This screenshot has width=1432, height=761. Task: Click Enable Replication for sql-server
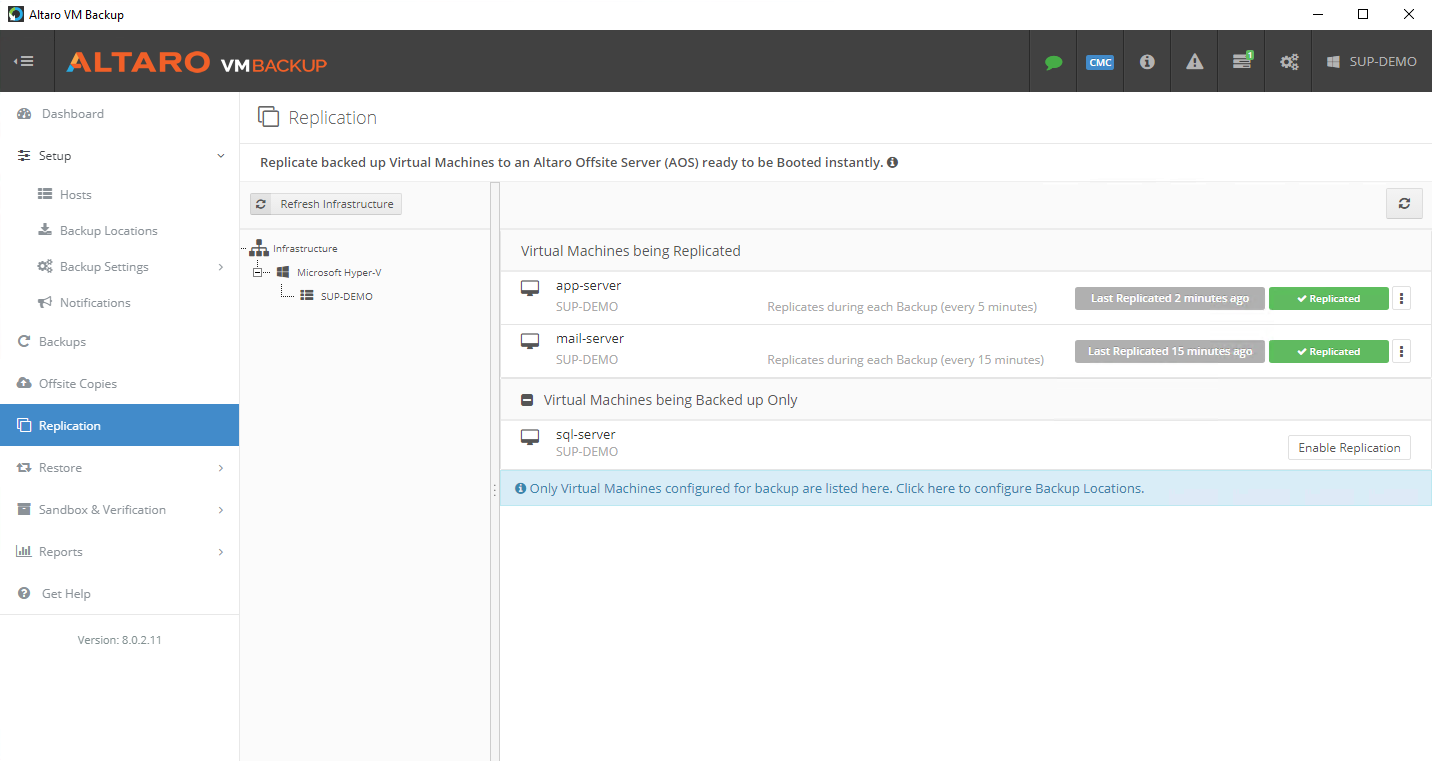coord(1349,448)
